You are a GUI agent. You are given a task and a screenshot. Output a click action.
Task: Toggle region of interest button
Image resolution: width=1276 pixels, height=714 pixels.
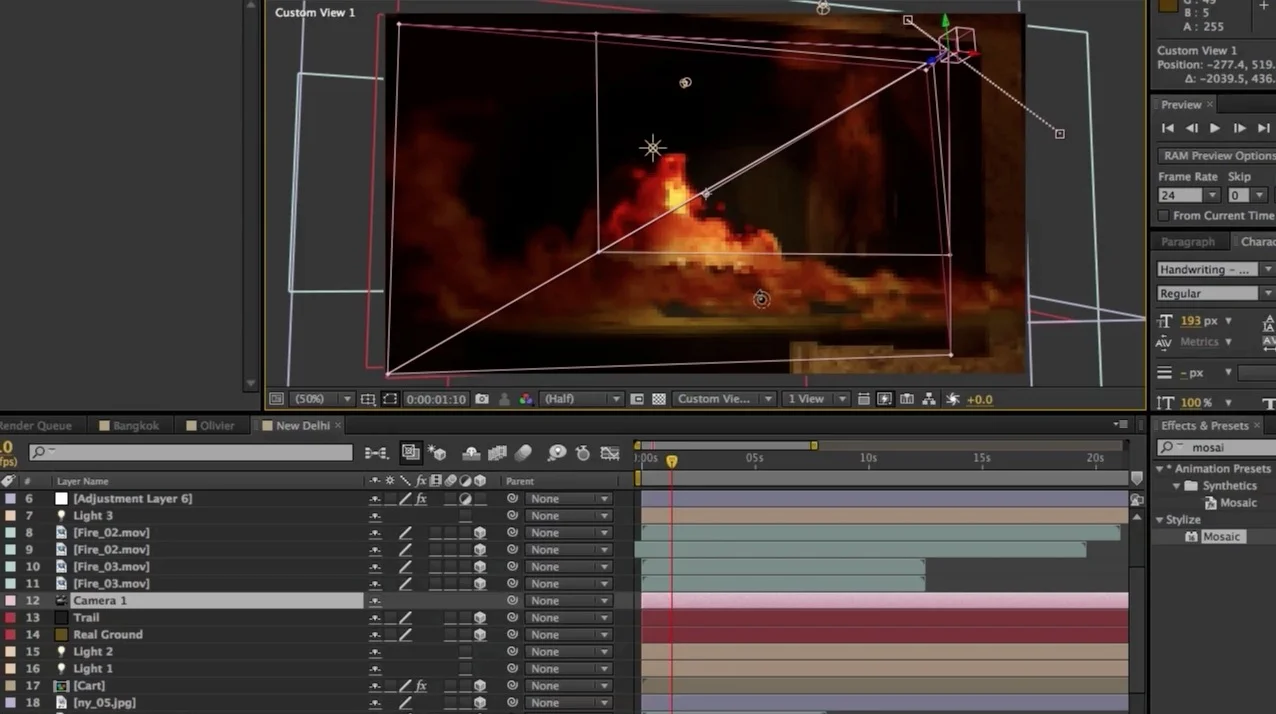[637, 399]
